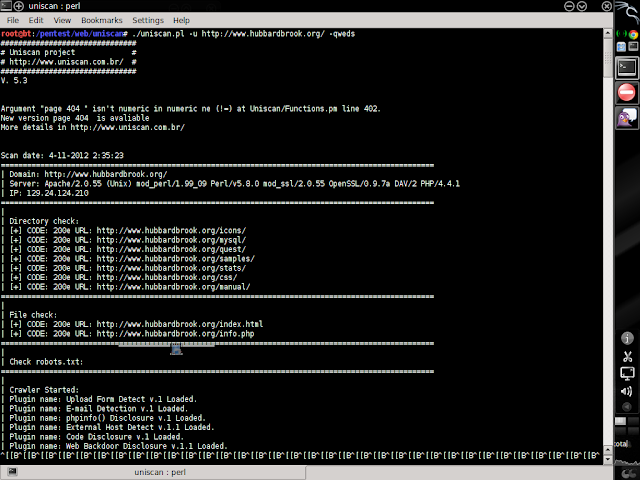Click the 'New version page 404 is avaliable' line
640x480 pixels.
coord(75,118)
